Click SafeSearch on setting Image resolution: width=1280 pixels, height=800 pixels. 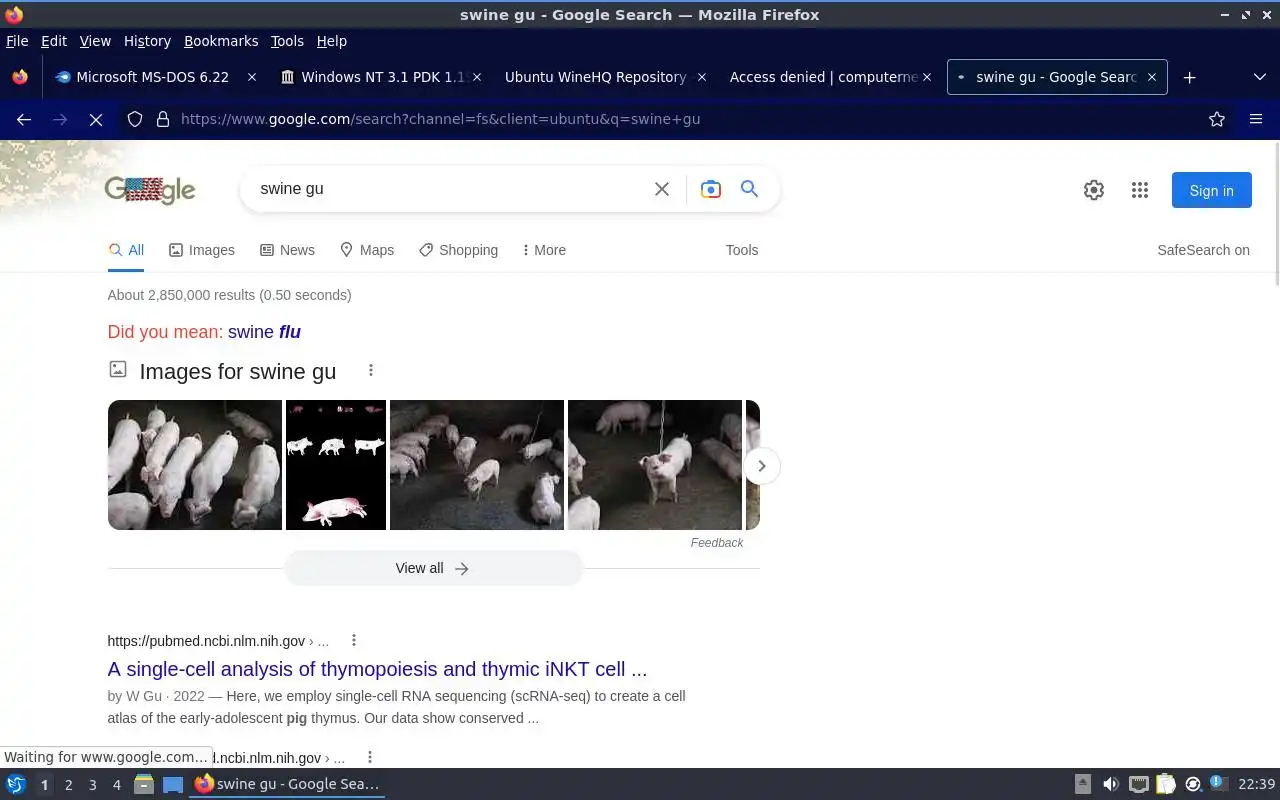(1203, 250)
